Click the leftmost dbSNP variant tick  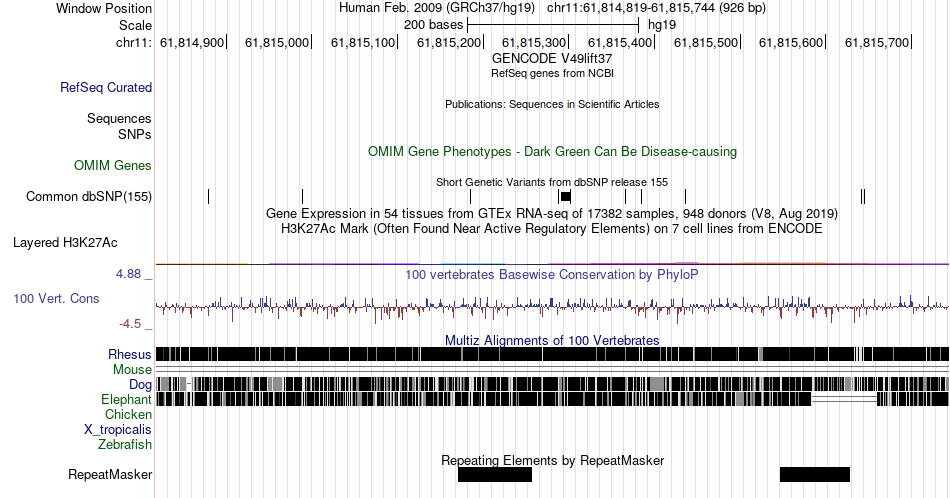(x=208, y=196)
